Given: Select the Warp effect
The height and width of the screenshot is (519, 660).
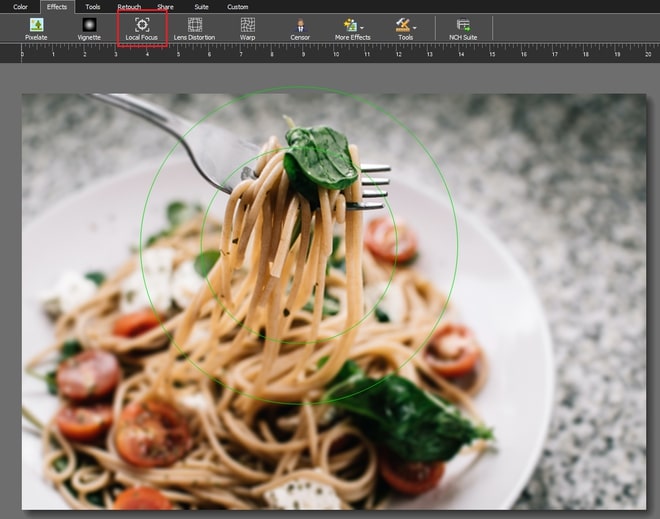Looking at the screenshot, I should 248,29.
